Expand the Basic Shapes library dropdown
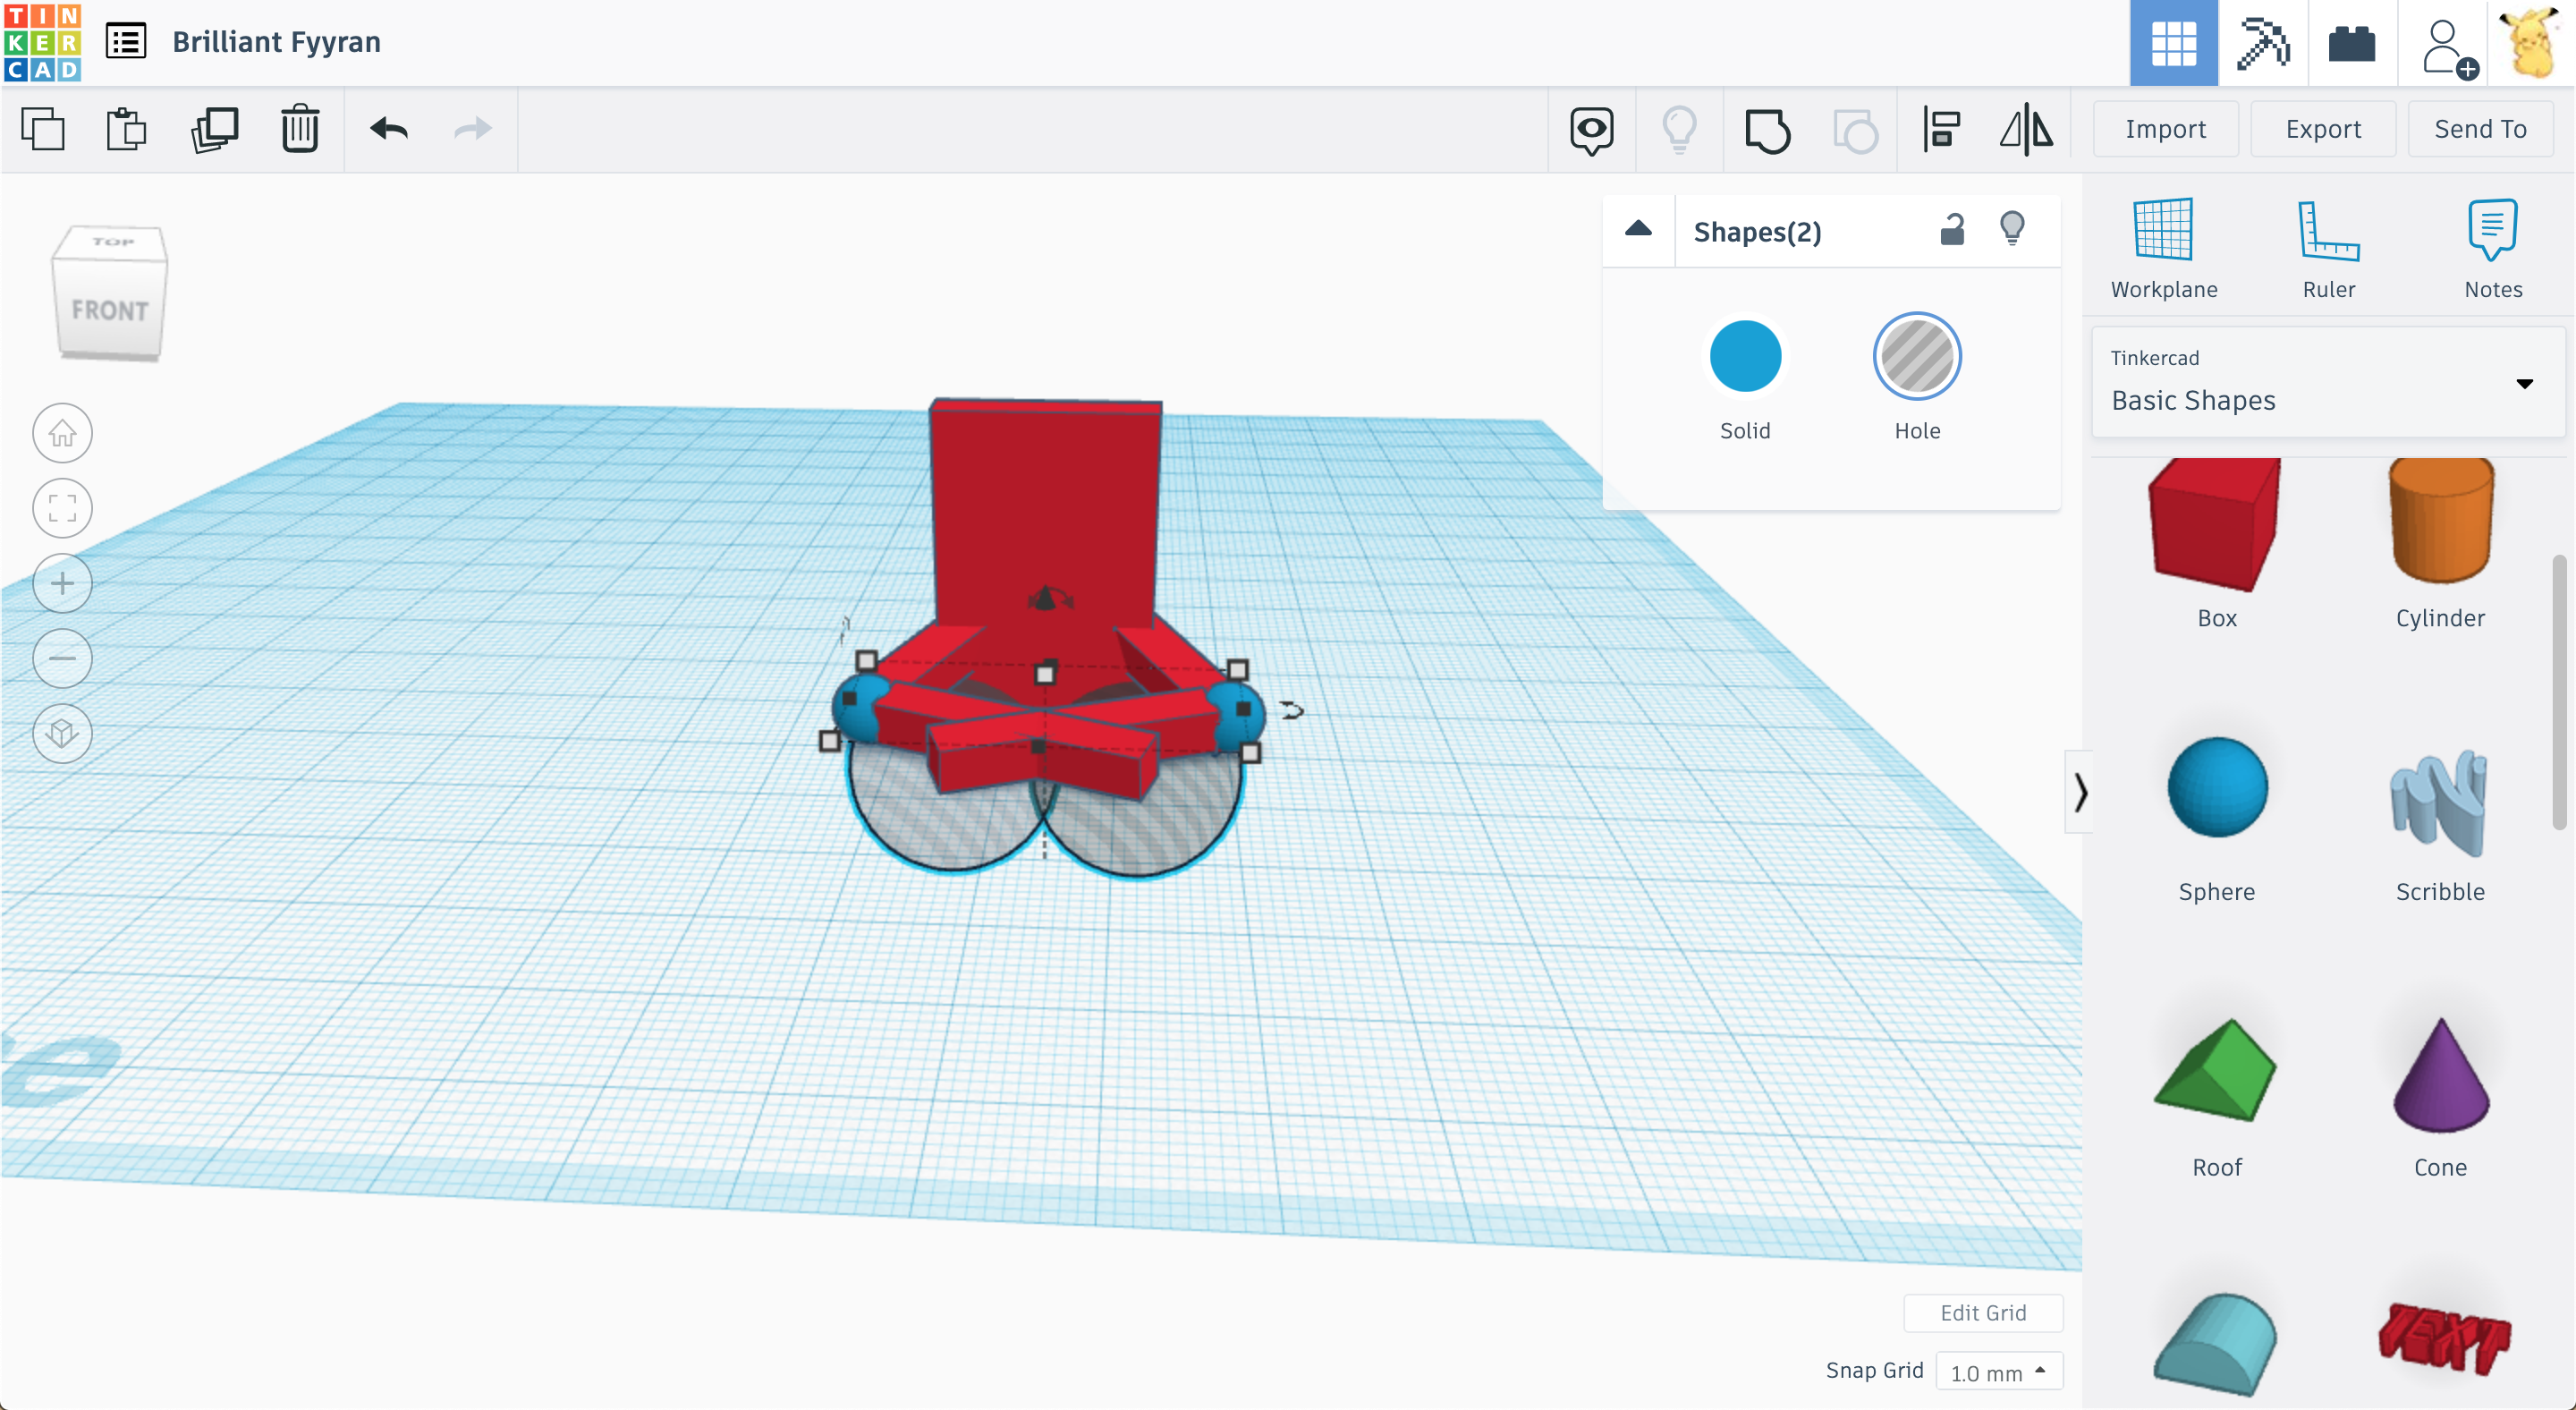 coord(2524,384)
